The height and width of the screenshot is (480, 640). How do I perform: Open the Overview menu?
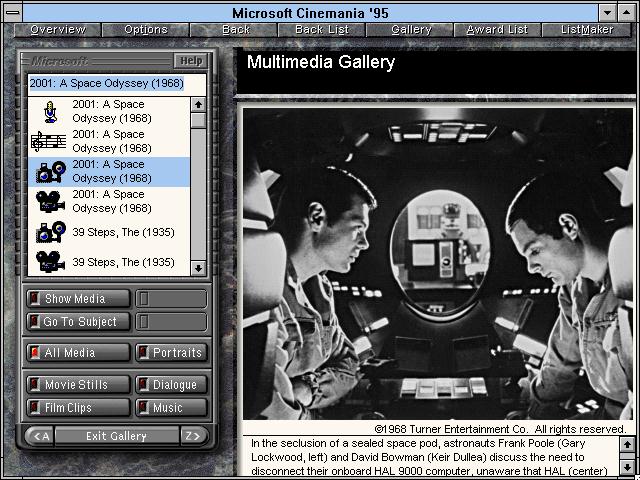pos(58,30)
